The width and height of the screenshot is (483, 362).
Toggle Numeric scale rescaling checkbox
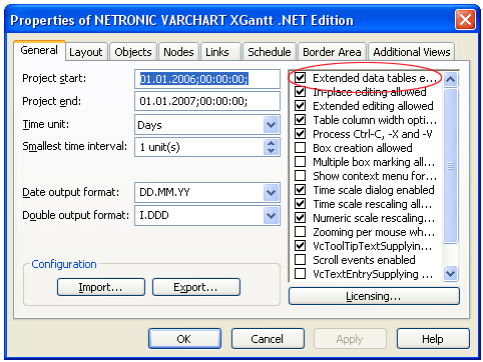pyautogui.click(x=300, y=218)
